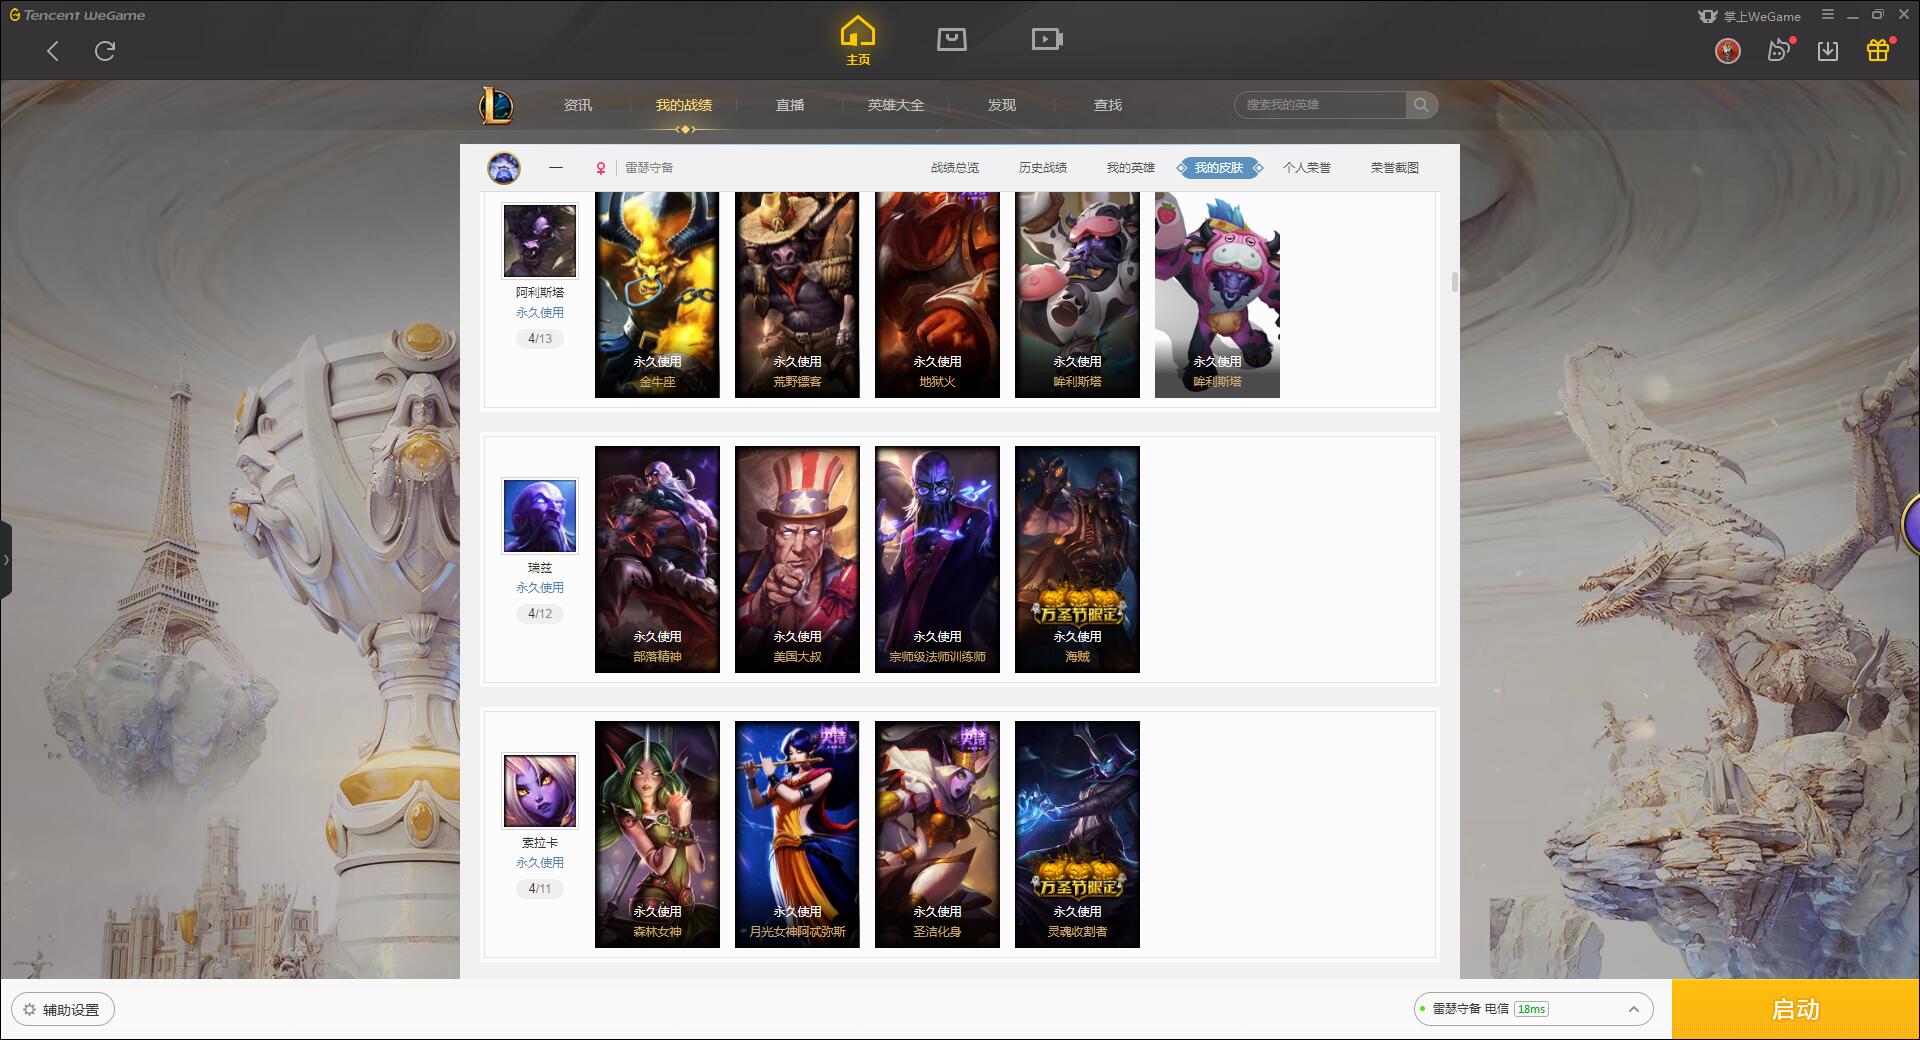Go back with the left arrow icon

coord(53,51)
